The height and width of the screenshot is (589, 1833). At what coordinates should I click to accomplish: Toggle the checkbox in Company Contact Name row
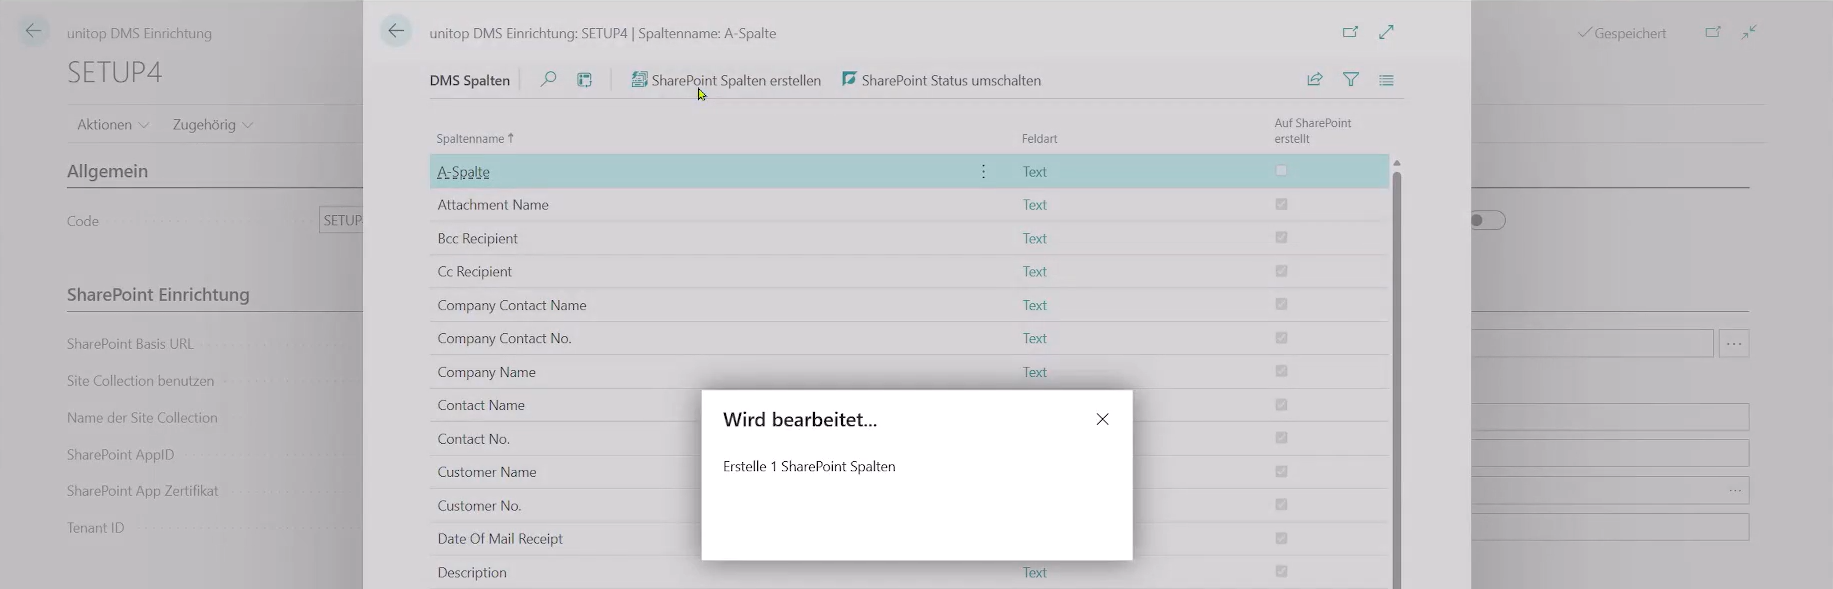pyautogui.click(x=1281, y=305)
